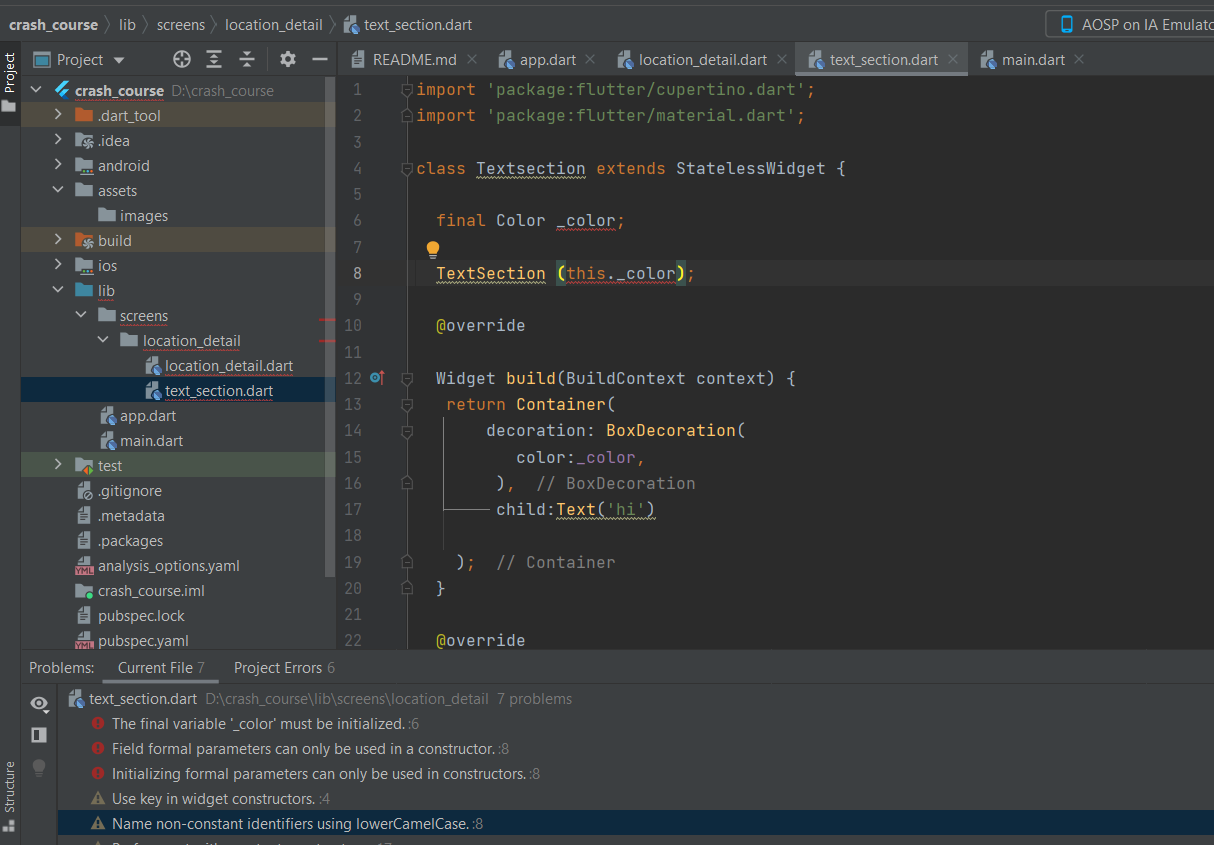The height and width of the screenshot is (845, 1214).
Task: Open the Project Errors tab
Action: point(283,668)
